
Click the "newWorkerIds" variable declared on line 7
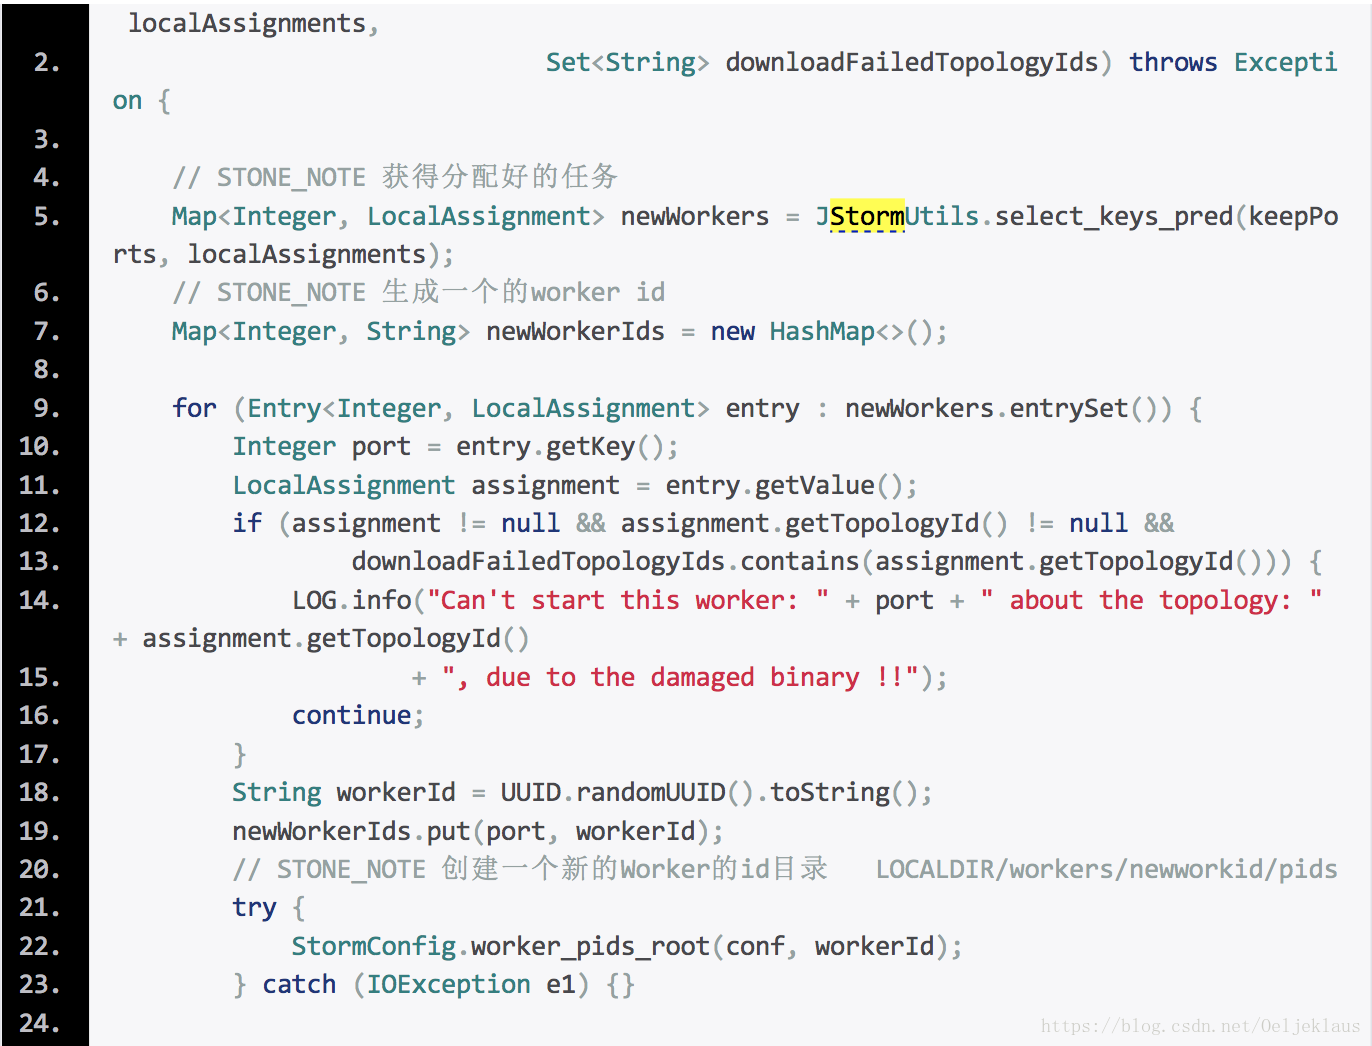tap(575, 331)
